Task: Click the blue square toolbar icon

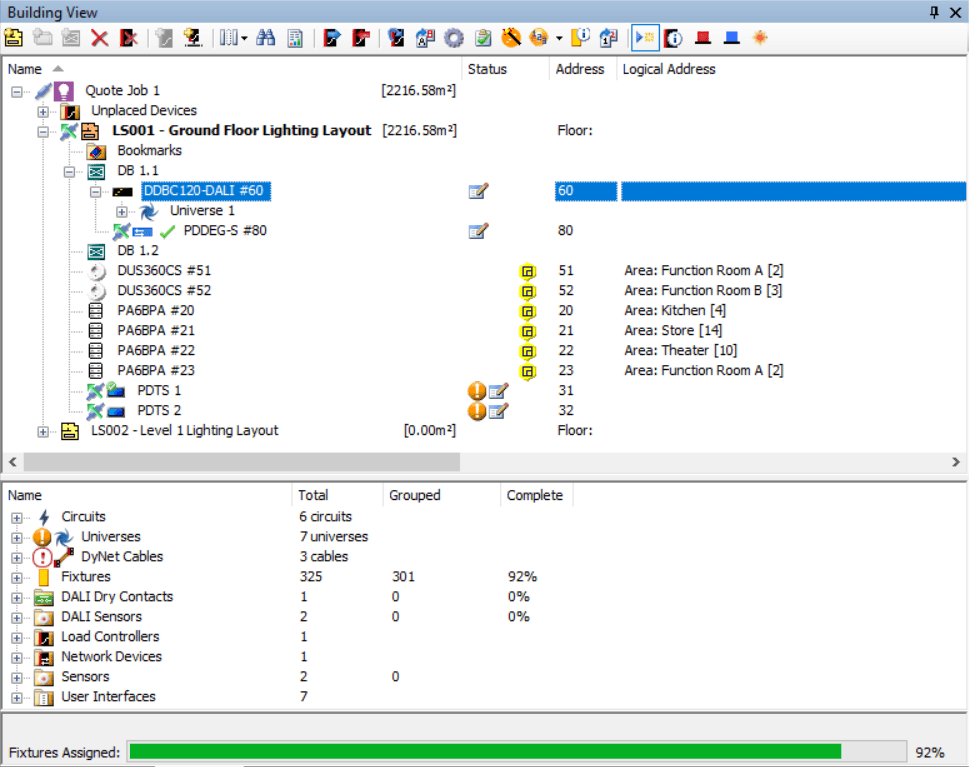Action: 731,38
